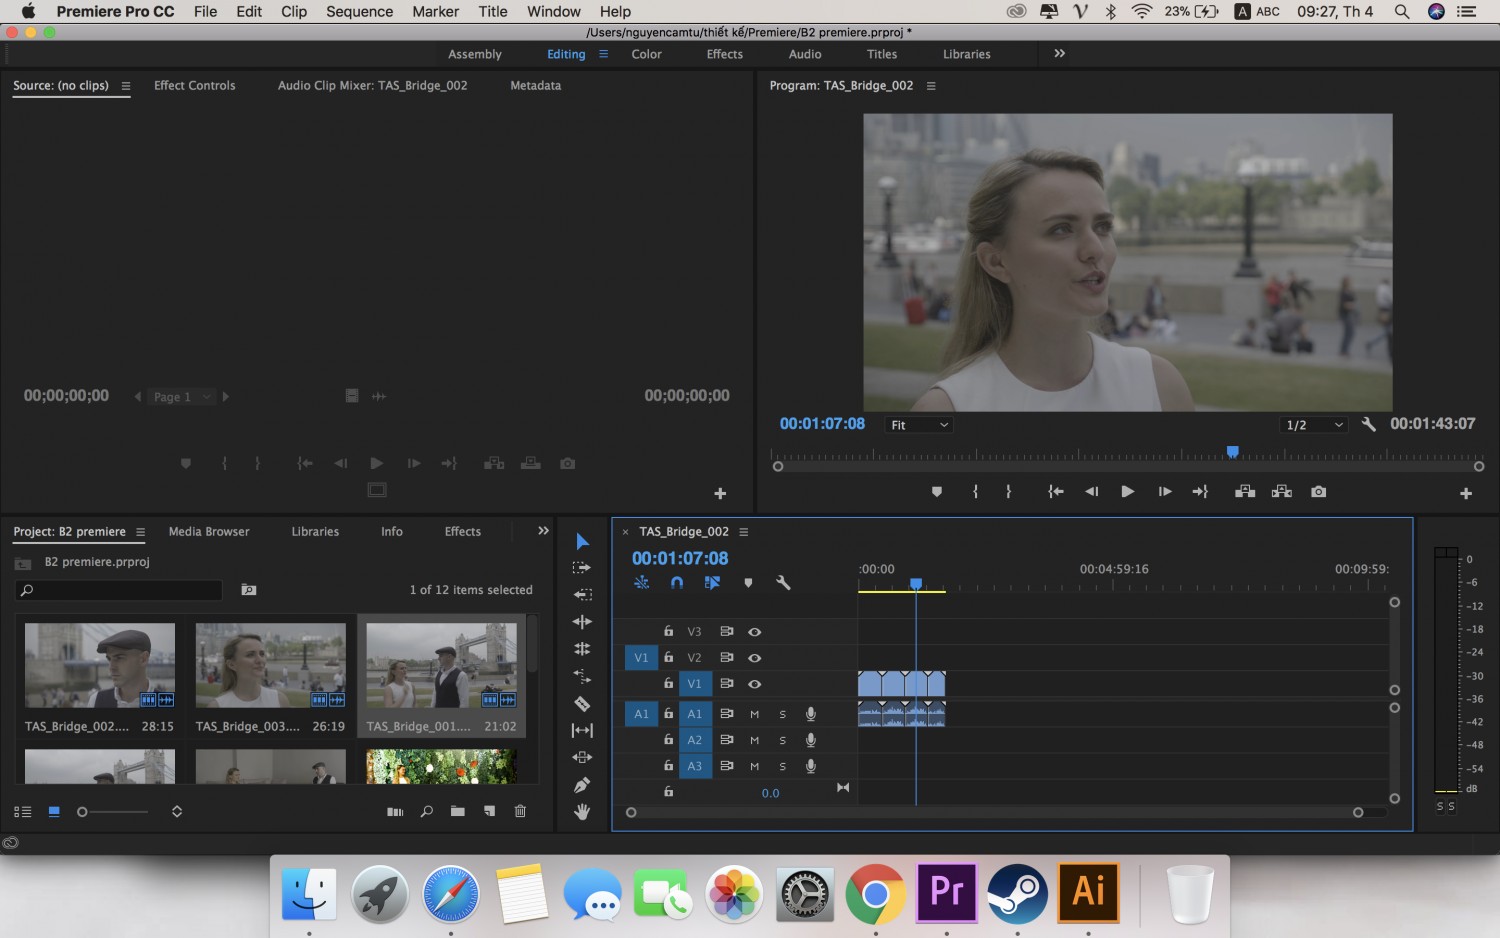The width and height of the screenshot is (1500, 938).
Task: Click the Lift button in Program monitor
Action: 1245,492
